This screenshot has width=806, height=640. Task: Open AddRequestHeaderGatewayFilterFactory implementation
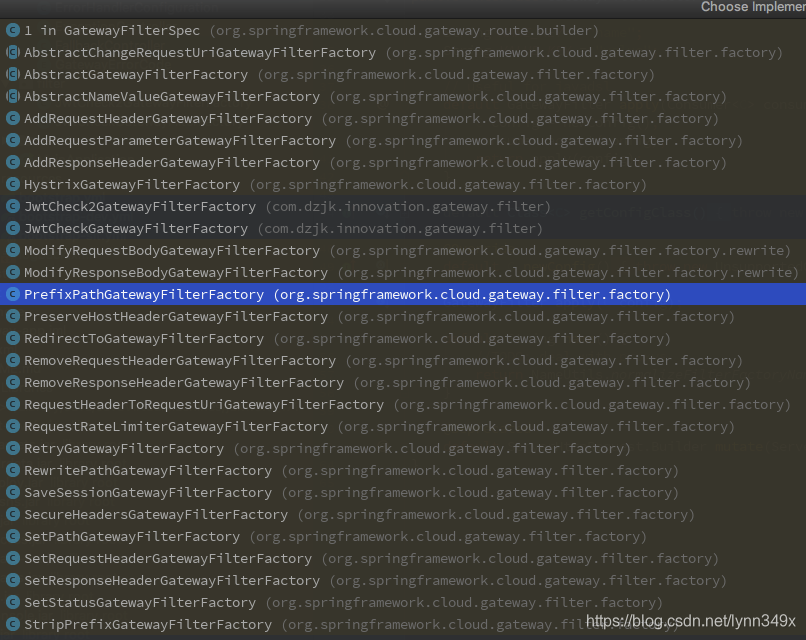click(403, 118)
